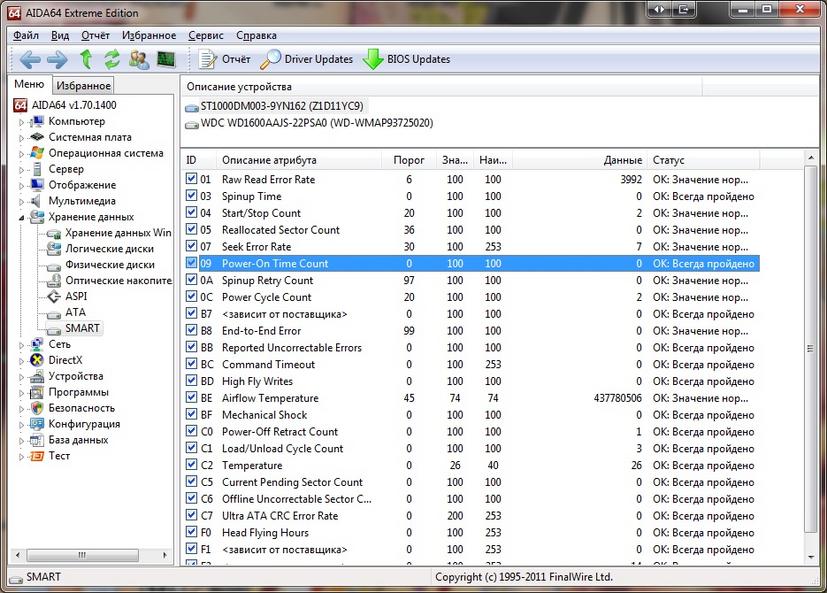Open BIOS Updates from the toolbar
This screenshot has width=827, height=593.
(x=407, y=59)
